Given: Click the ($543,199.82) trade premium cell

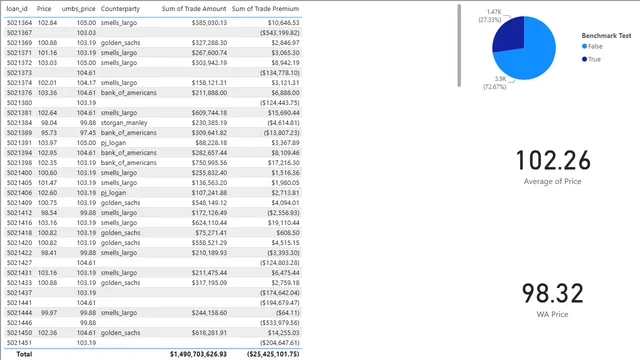Looking at the screenshot, I should (280, 33).
